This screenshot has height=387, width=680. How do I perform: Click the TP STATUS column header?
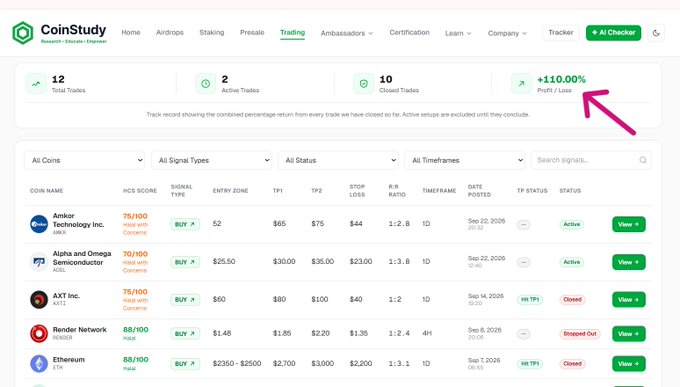coord(532,190)
